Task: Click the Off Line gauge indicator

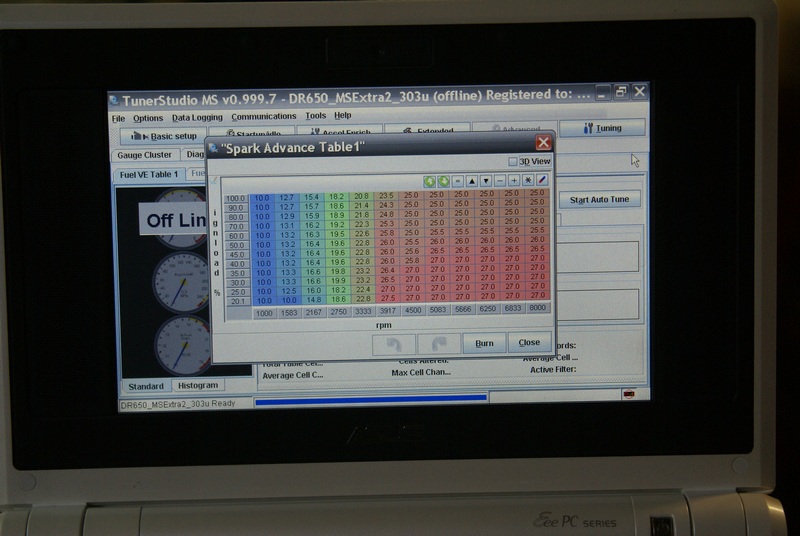Action: [x=173, y=220]
